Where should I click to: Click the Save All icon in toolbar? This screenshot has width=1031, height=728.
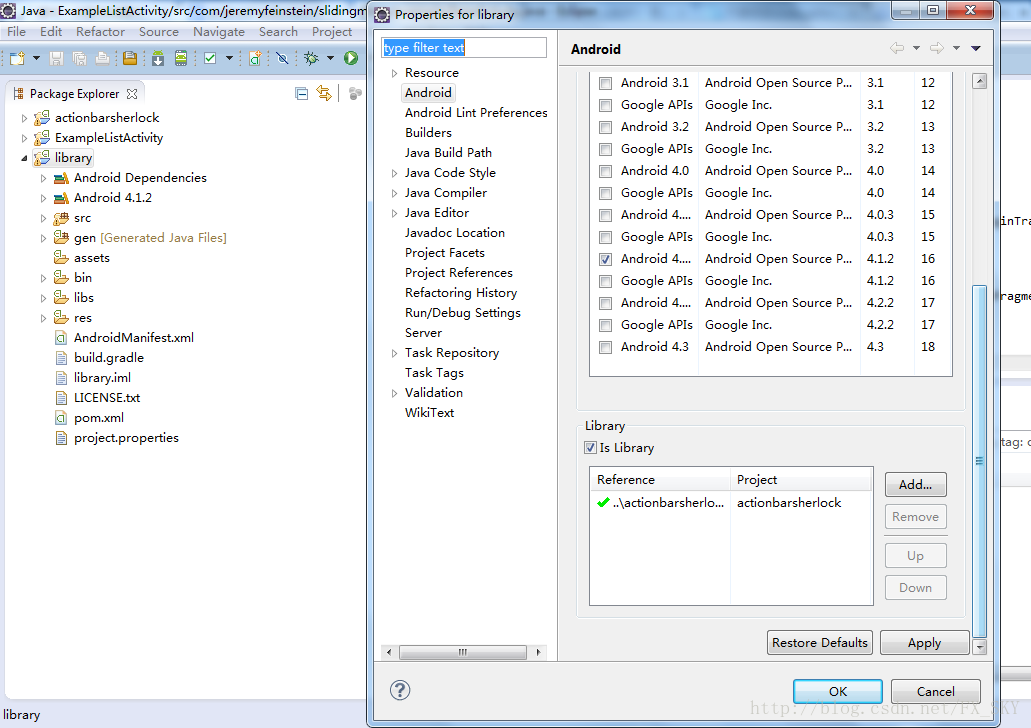[x=80, y=59]
